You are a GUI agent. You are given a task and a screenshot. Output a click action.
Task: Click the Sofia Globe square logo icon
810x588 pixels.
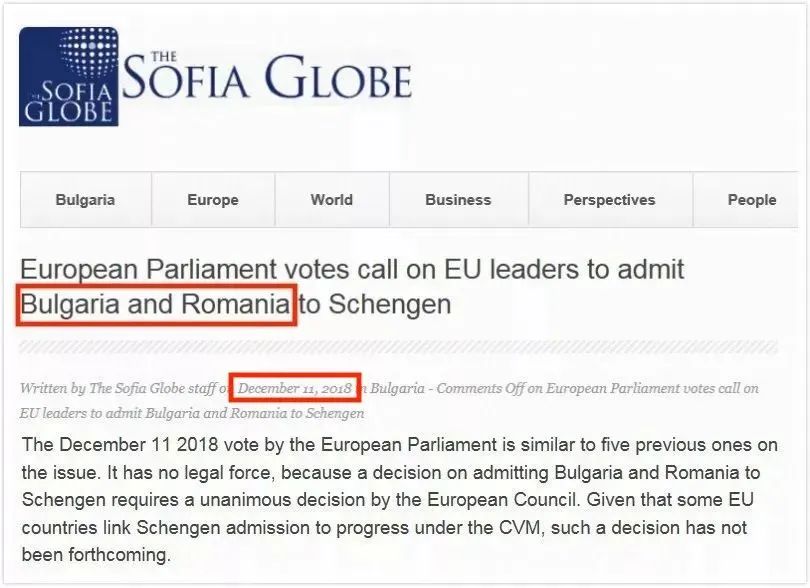tap(68, 77)
